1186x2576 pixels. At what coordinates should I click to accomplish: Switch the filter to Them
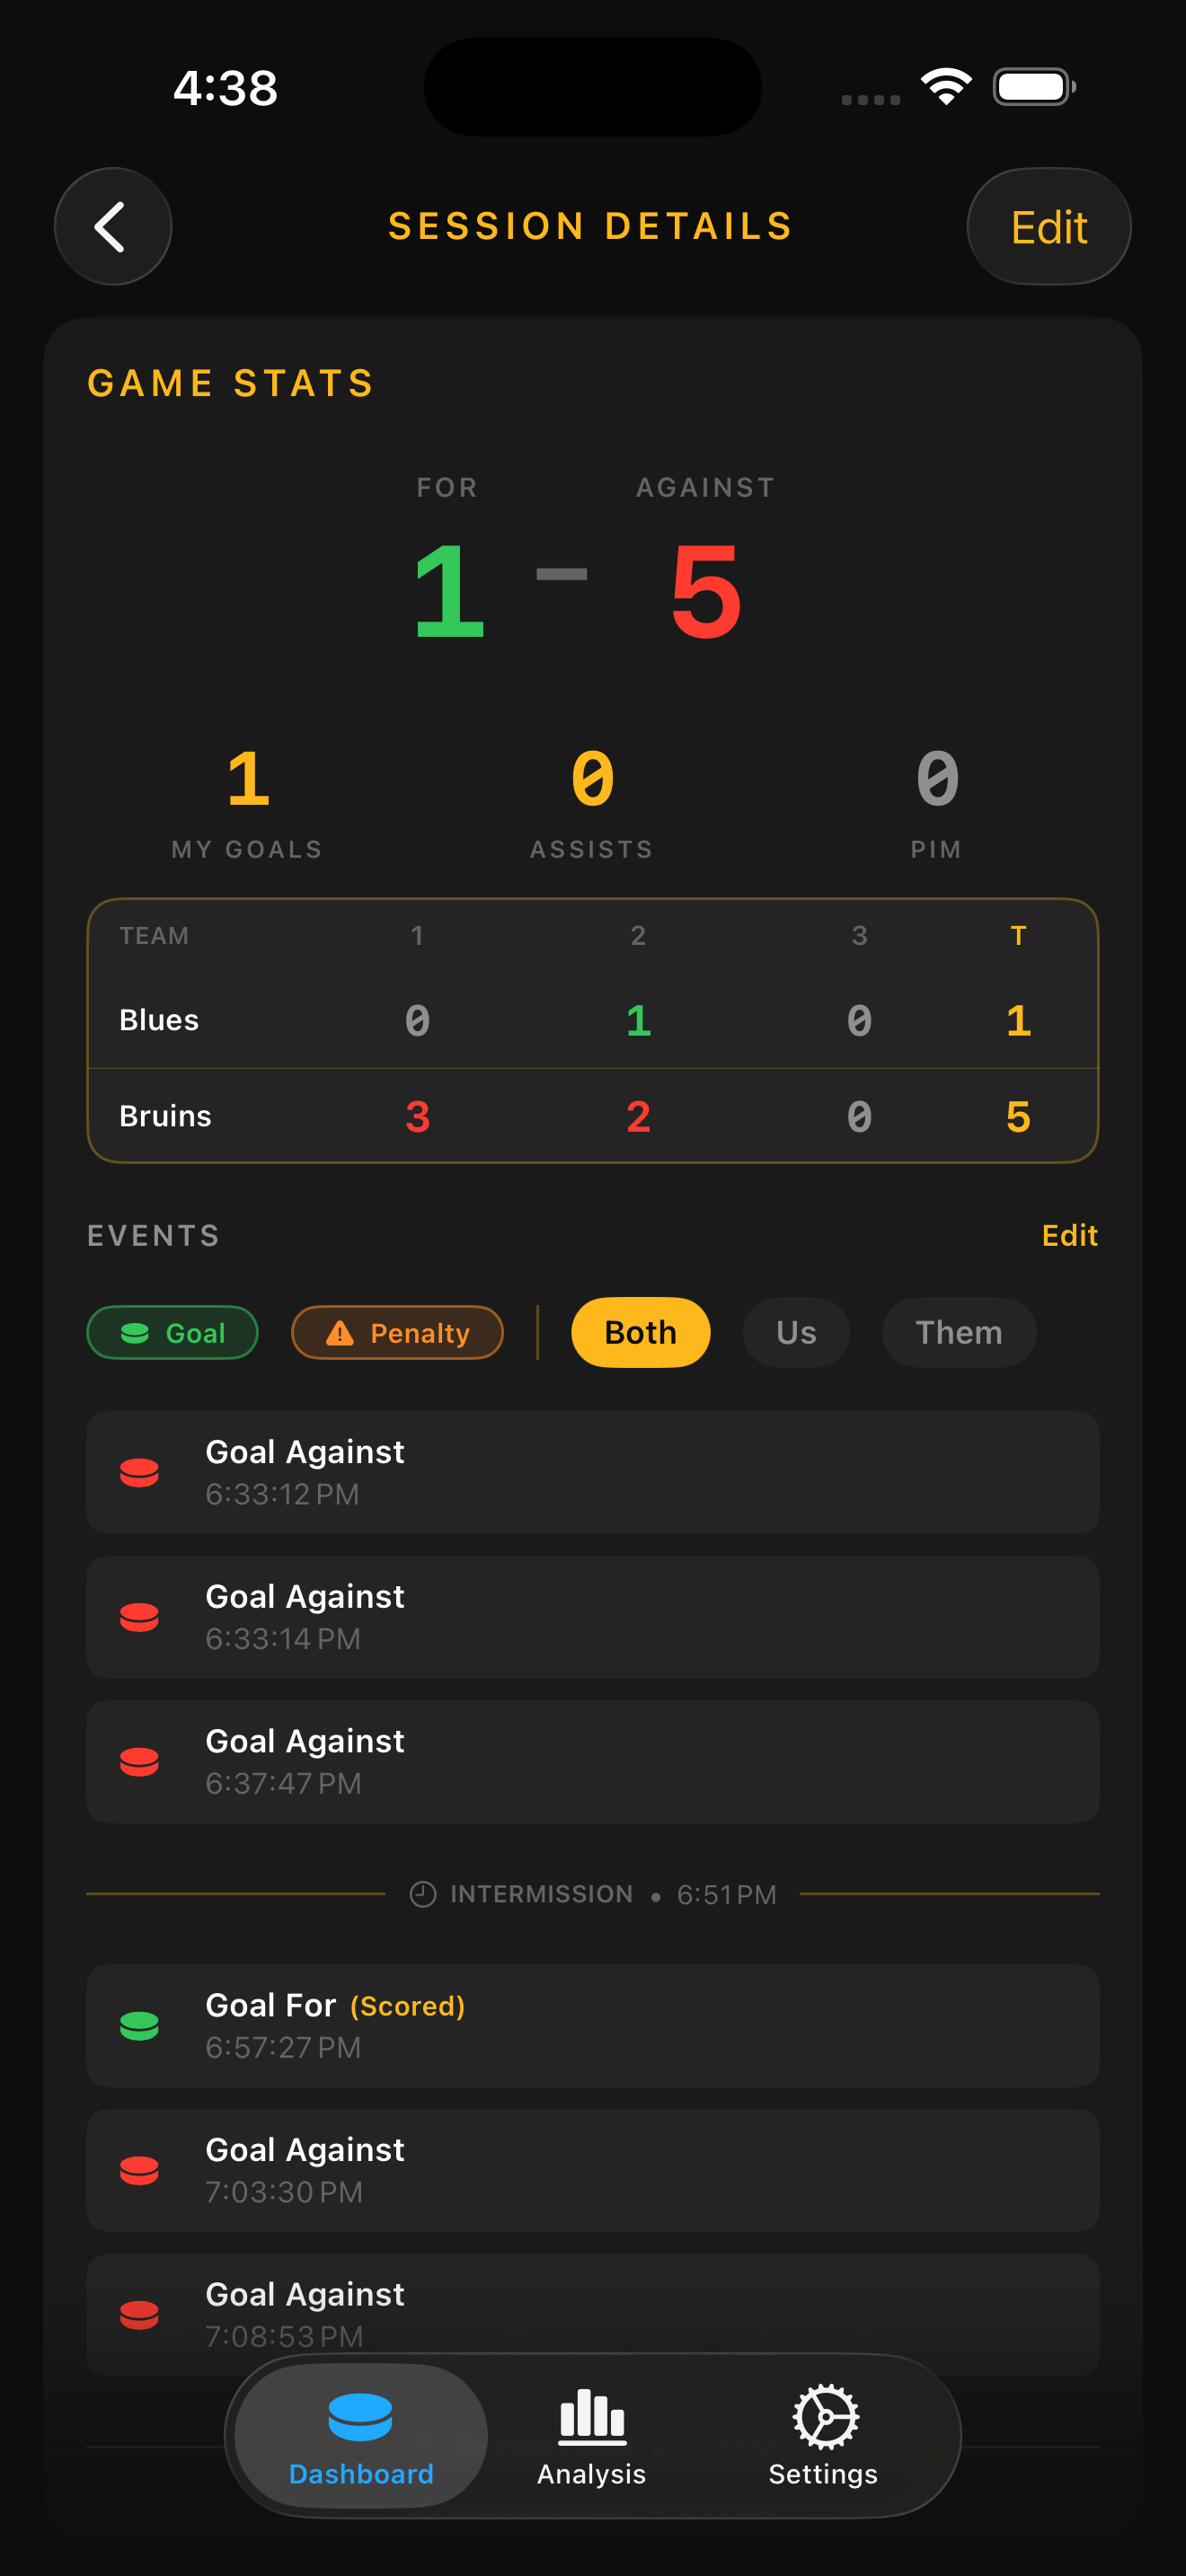click(x=957, y=1332)
